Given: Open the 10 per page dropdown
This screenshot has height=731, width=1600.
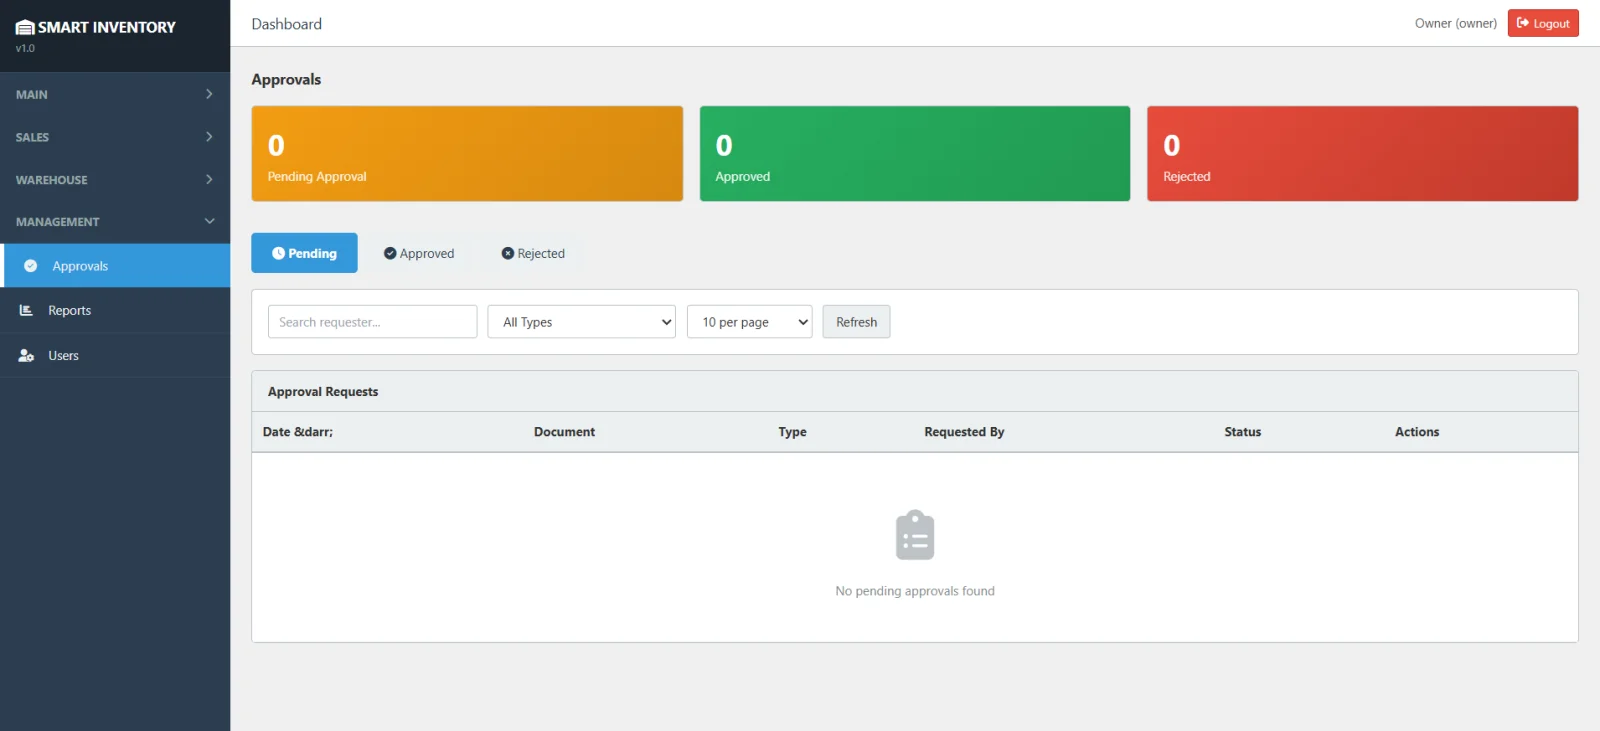Looking at the screenshot, I should (x=749, y=322).
